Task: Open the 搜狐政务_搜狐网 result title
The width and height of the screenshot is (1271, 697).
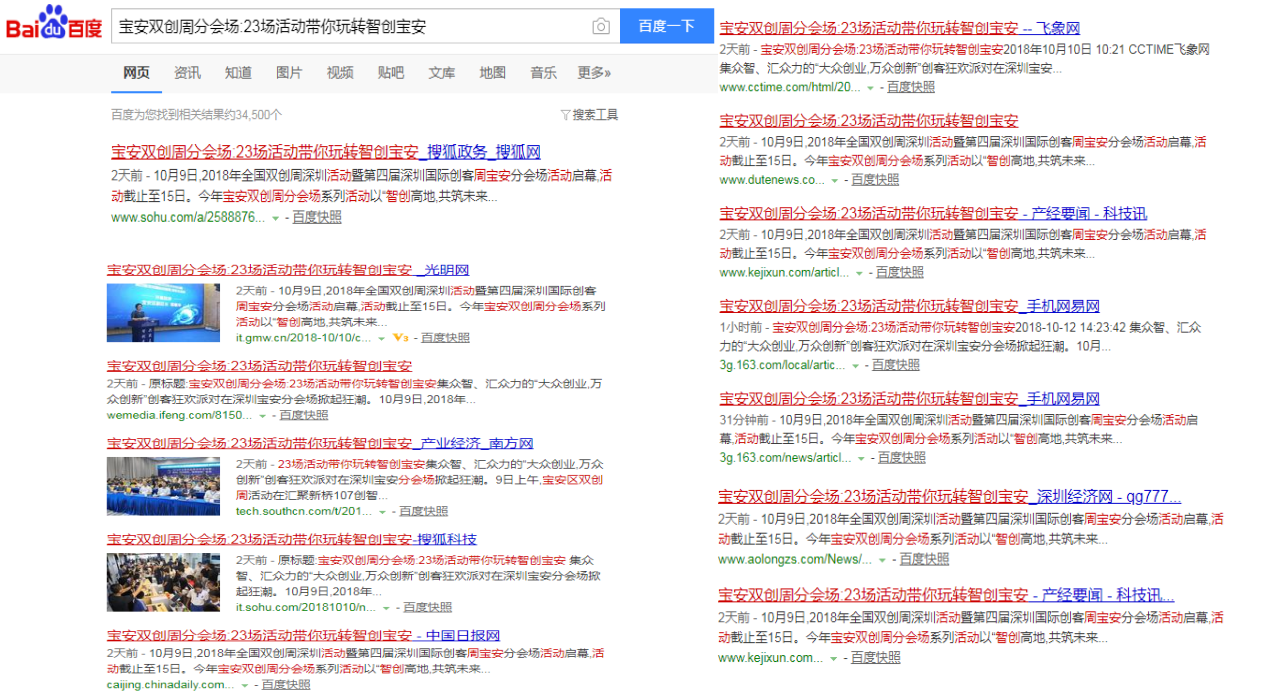Action: point(325,152)
